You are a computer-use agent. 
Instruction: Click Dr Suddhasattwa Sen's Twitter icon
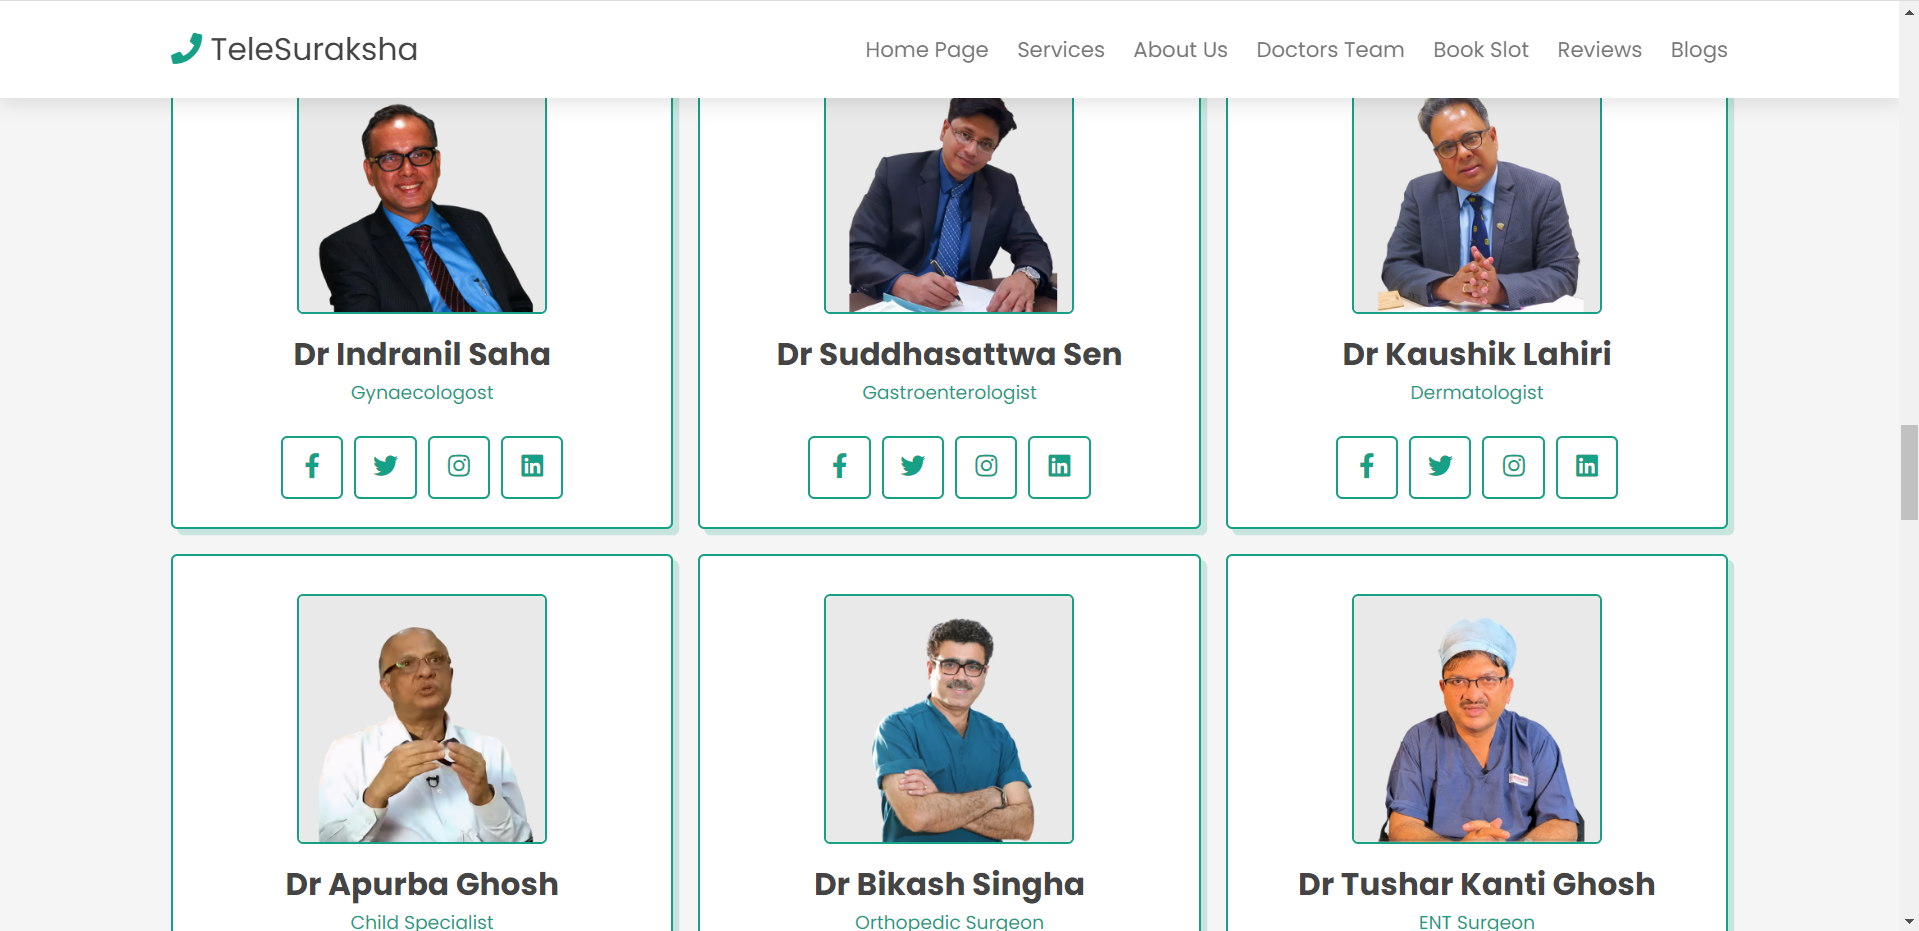913,467
